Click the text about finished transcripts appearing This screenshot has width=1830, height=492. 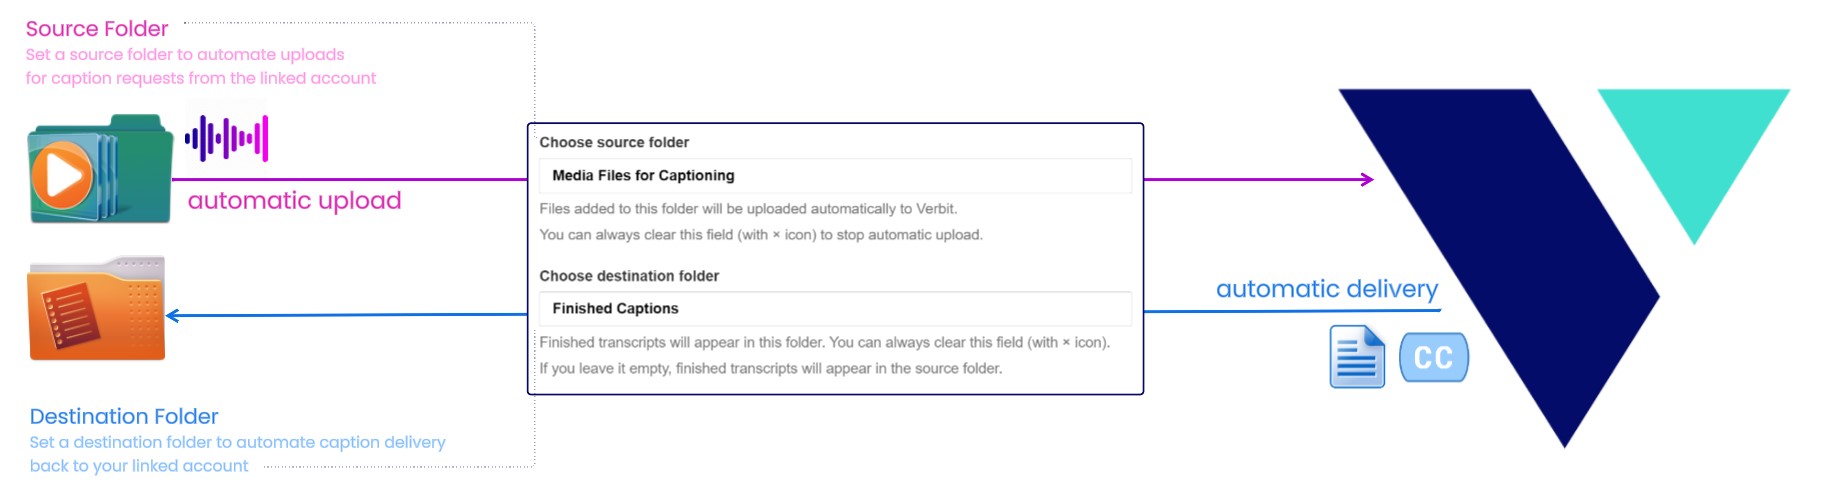tap(824, 342)
